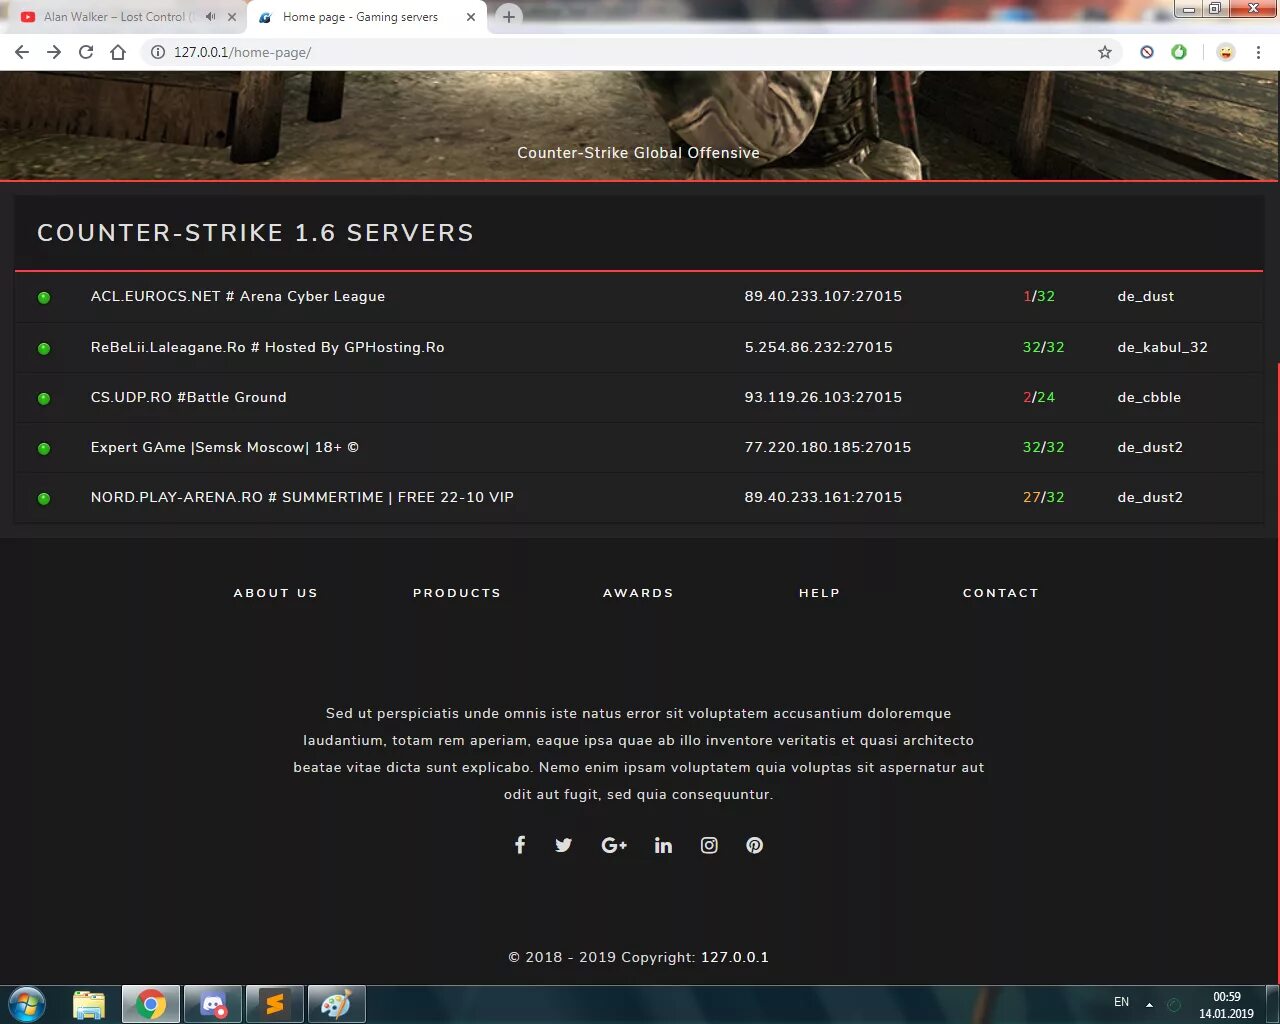Click the EN language indicator
Image resolution: width=1280 pixels, height=1024 pixels.
coord(1122,1002)
